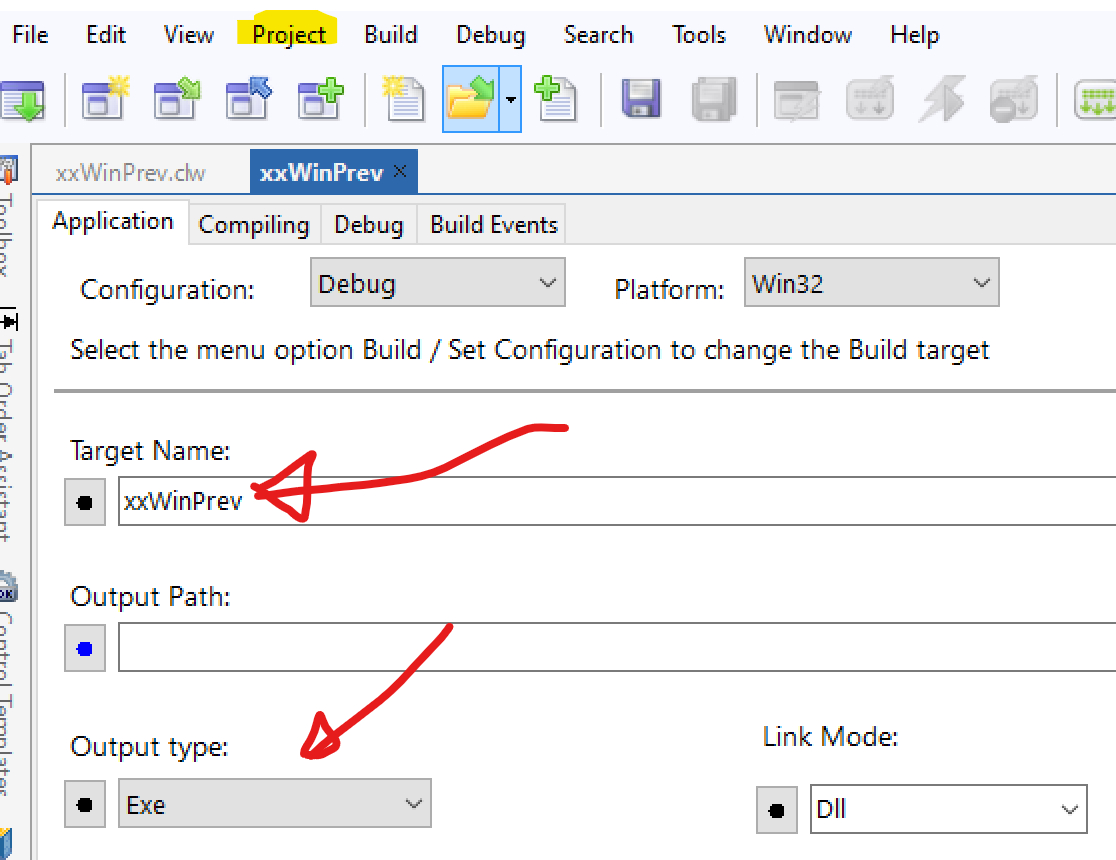The image size is (1116, 860).
Task: Open the Project menu
Action: click(289, 35)
